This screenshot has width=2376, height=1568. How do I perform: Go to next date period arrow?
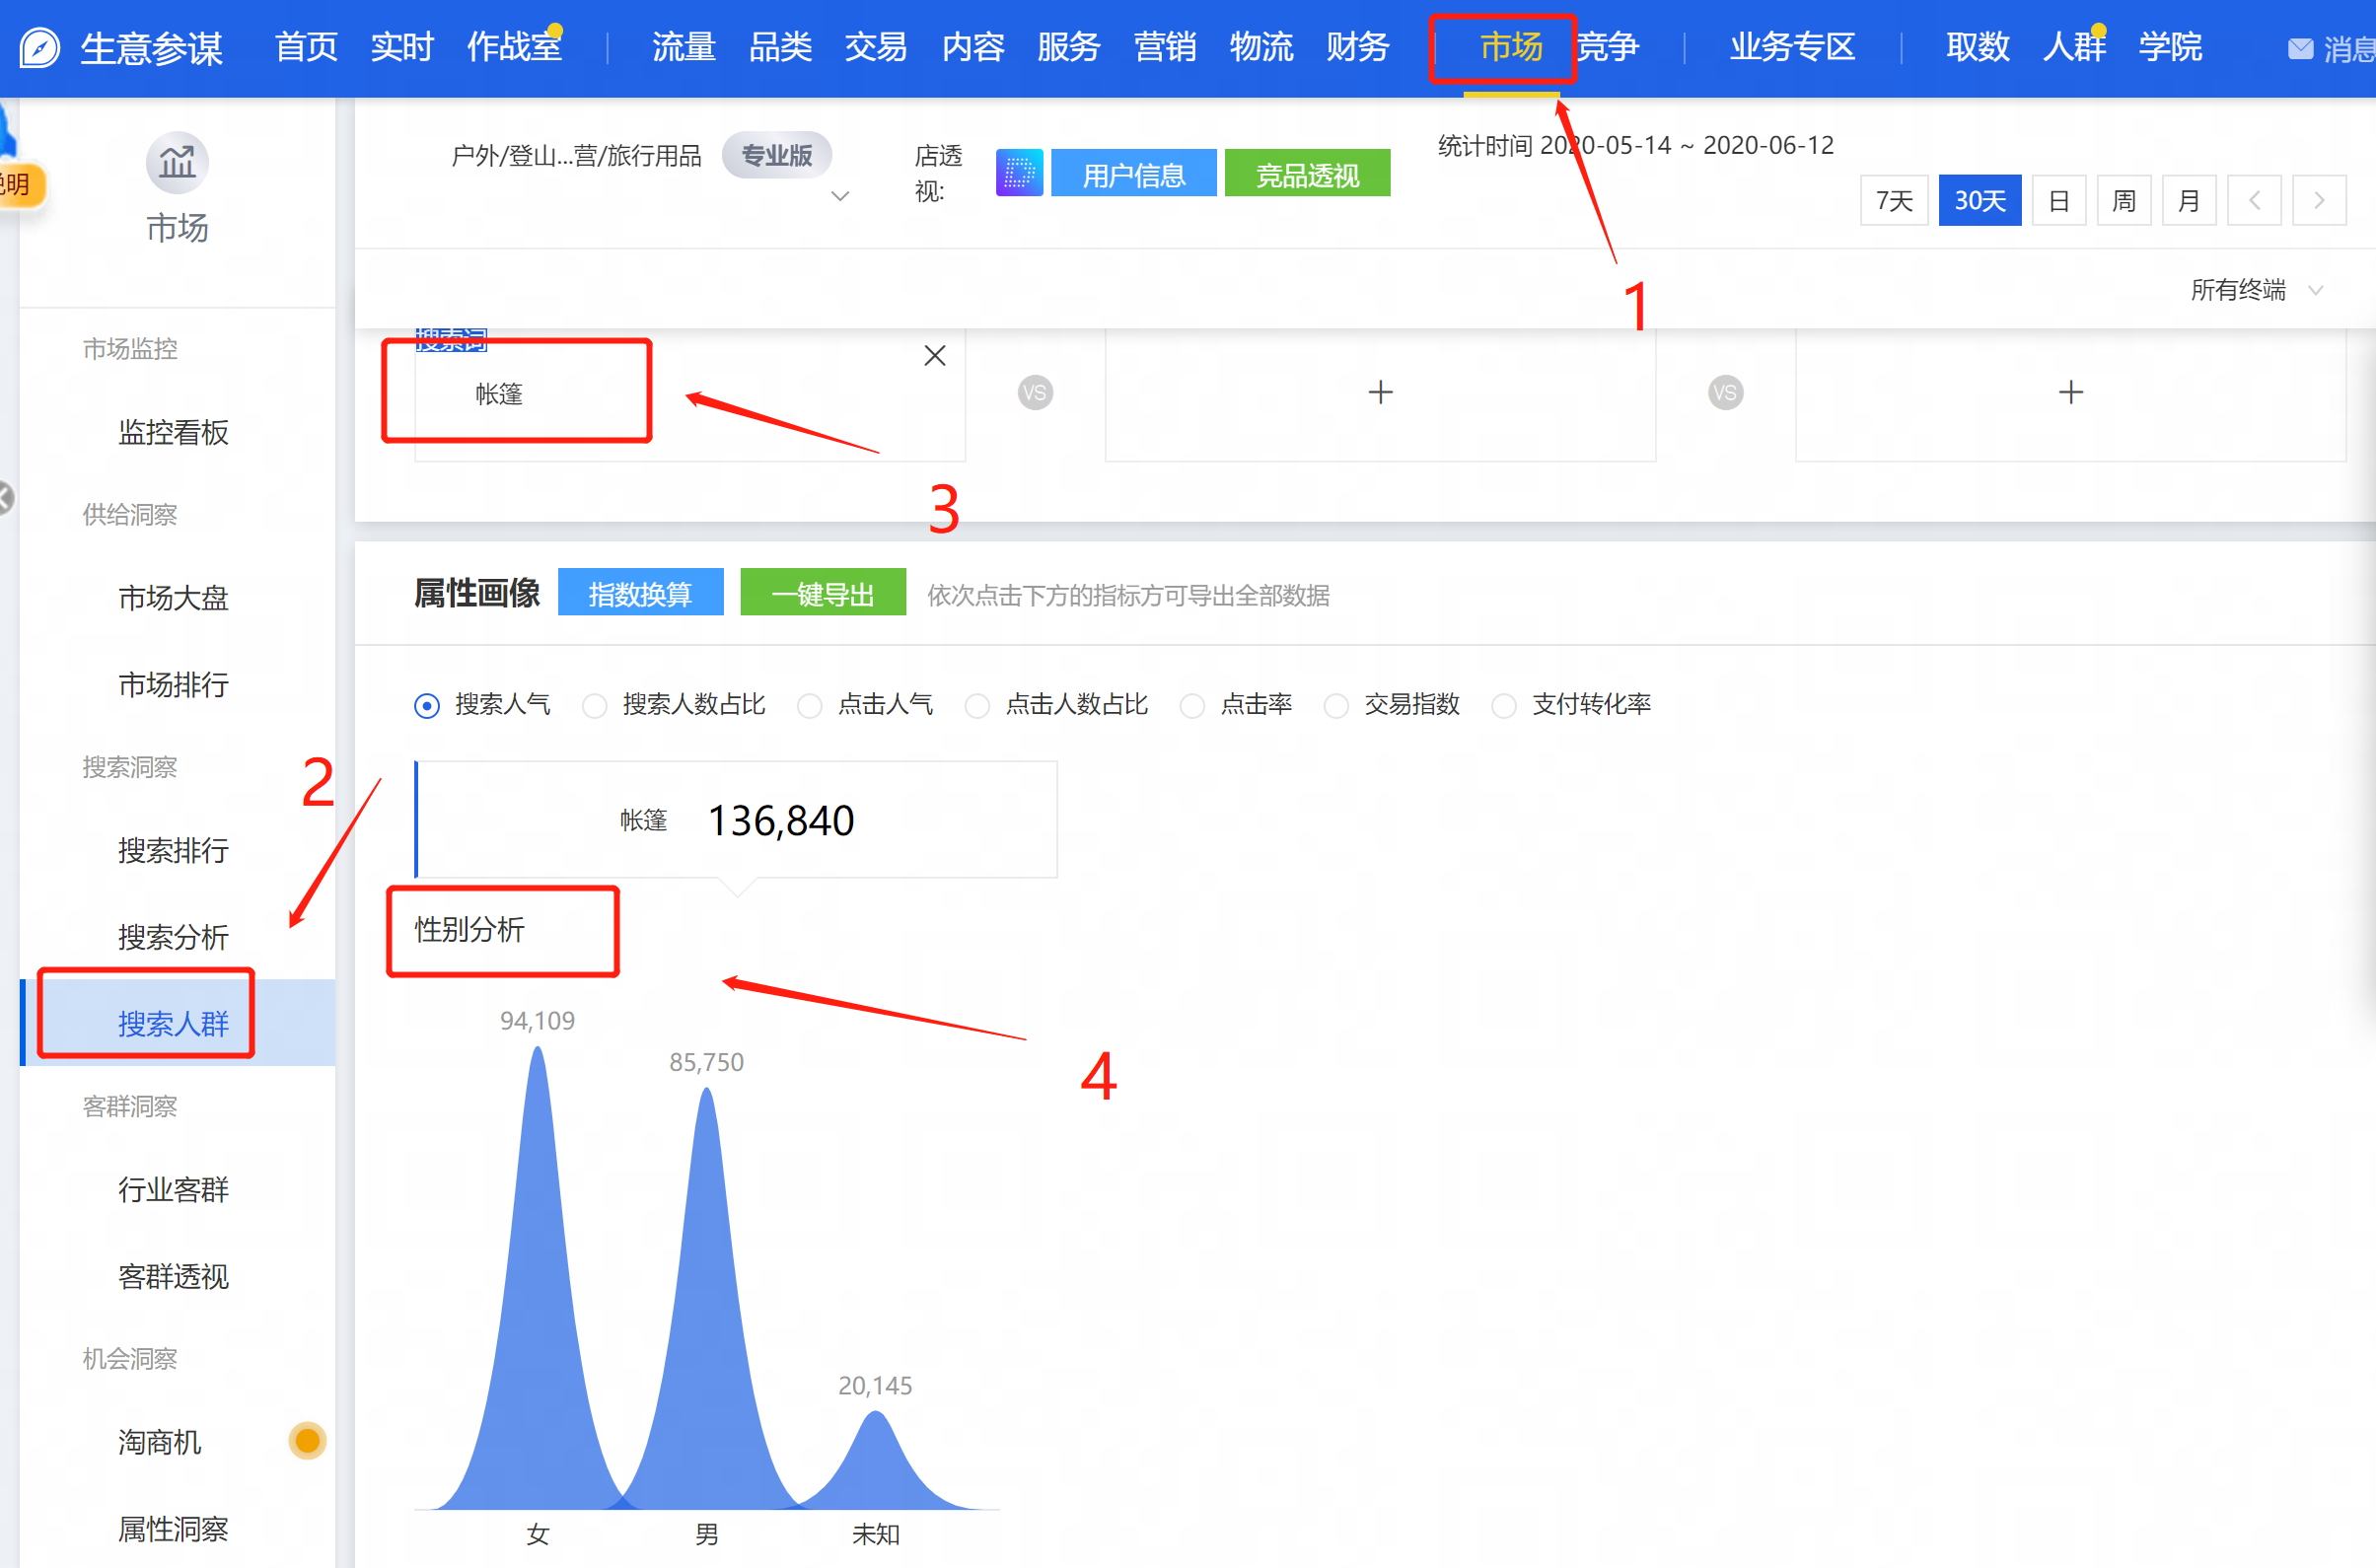click(2319, 201)
